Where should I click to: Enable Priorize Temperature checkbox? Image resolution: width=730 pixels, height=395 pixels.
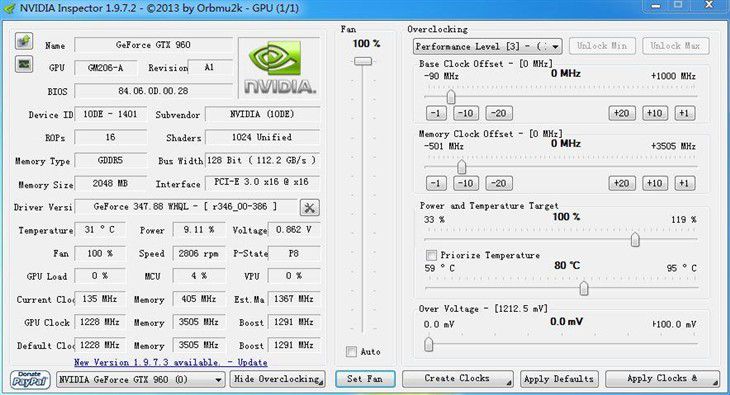431,255
